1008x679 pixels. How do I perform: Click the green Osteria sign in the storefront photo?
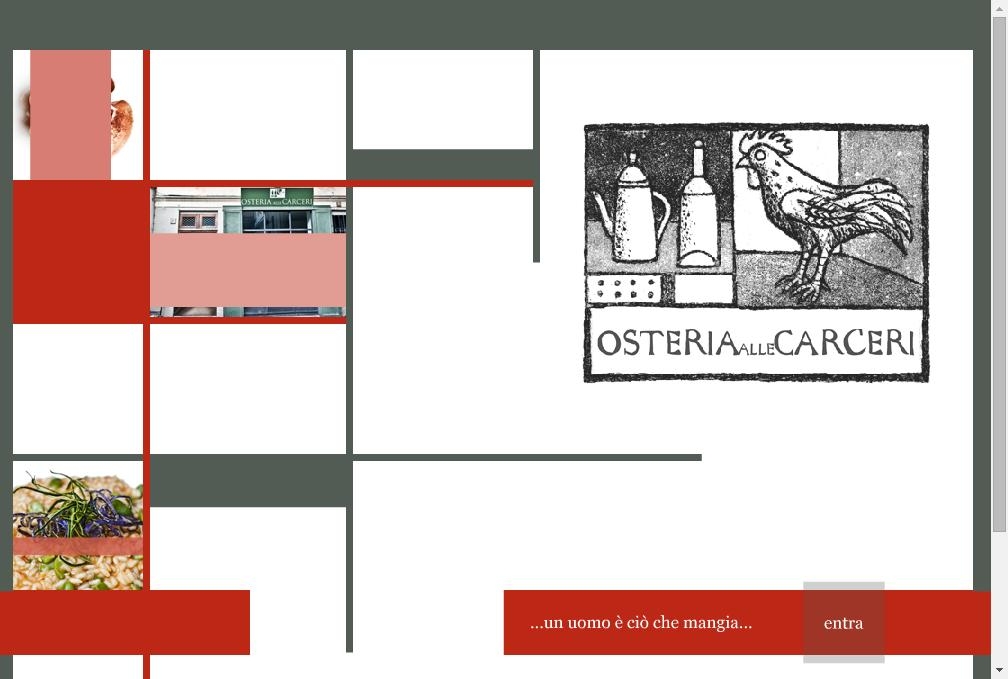(277, 197)
